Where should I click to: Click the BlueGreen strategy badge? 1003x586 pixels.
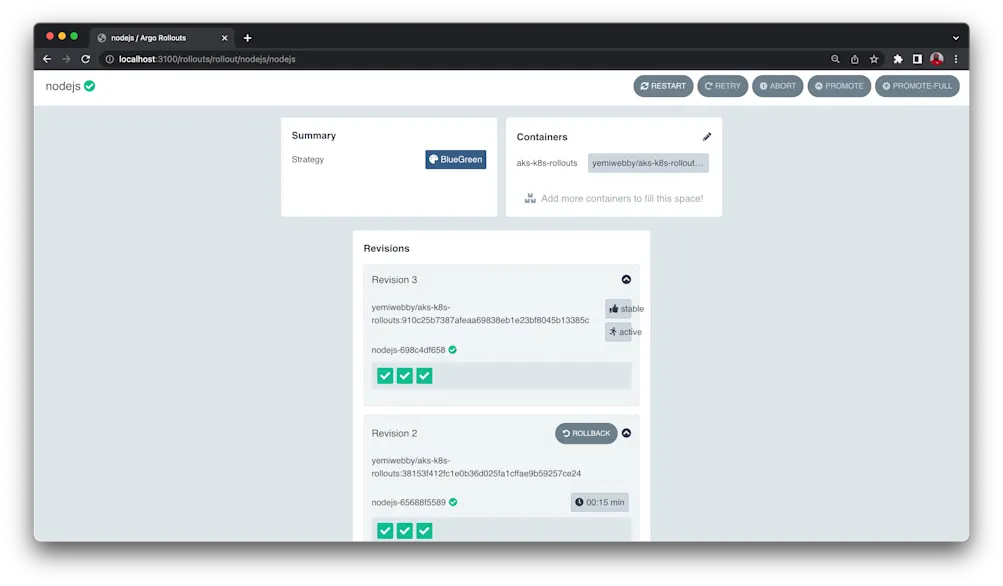[x=455, y=159]
